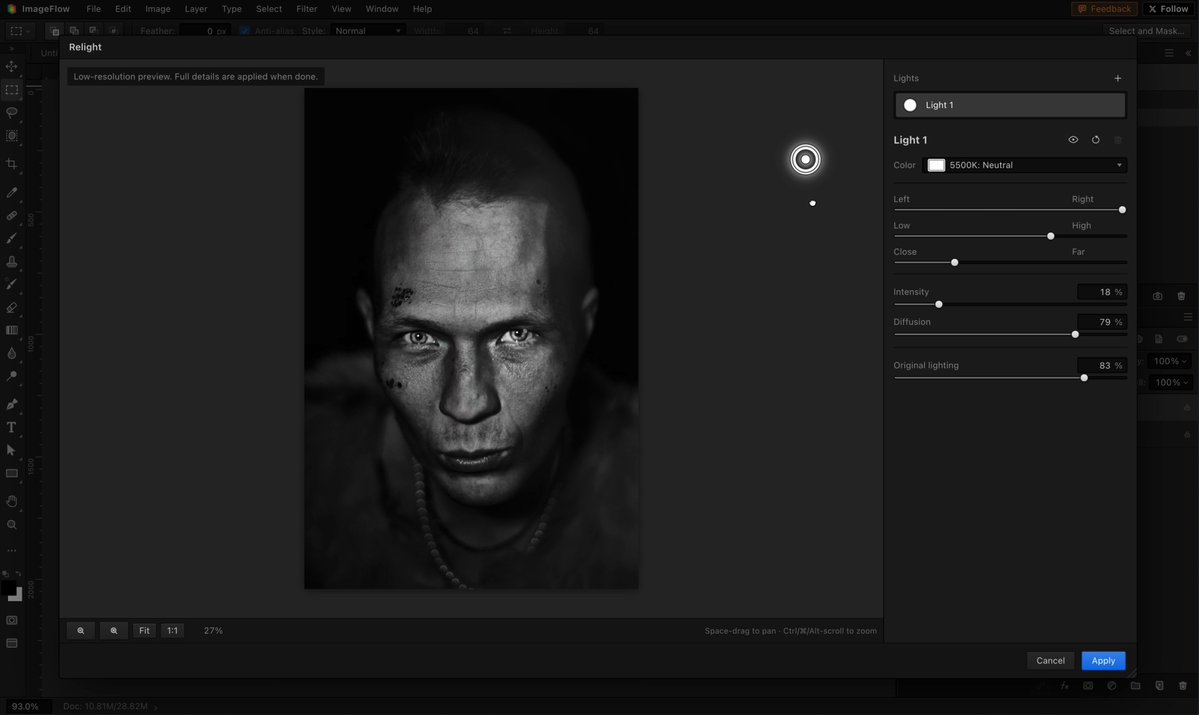Click Select and Mask button

coord(1146,31)
